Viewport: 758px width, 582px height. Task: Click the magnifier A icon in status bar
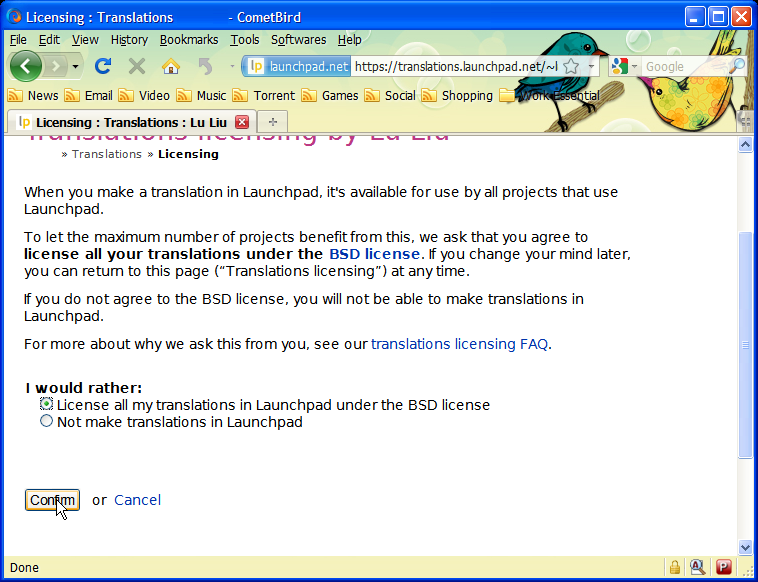pos(698,567)
